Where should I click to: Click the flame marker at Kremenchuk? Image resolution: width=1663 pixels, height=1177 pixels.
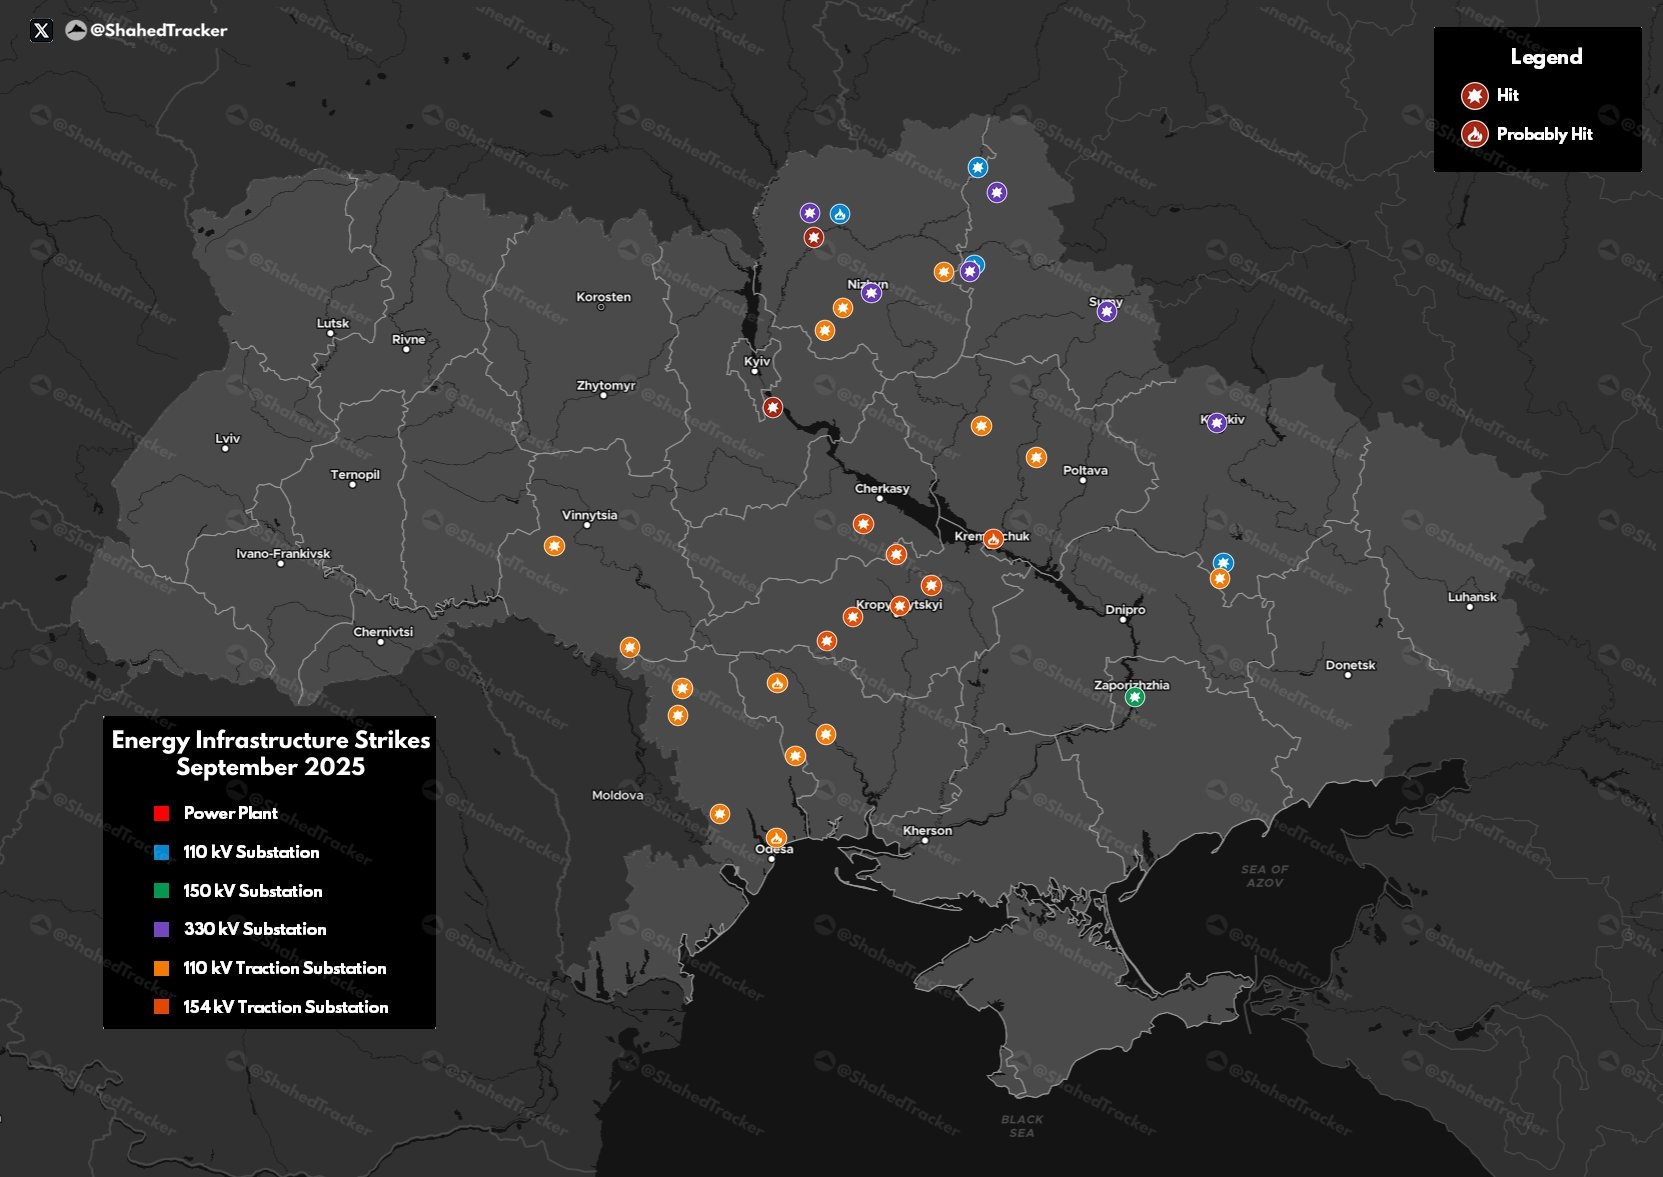tap(993, 539)
